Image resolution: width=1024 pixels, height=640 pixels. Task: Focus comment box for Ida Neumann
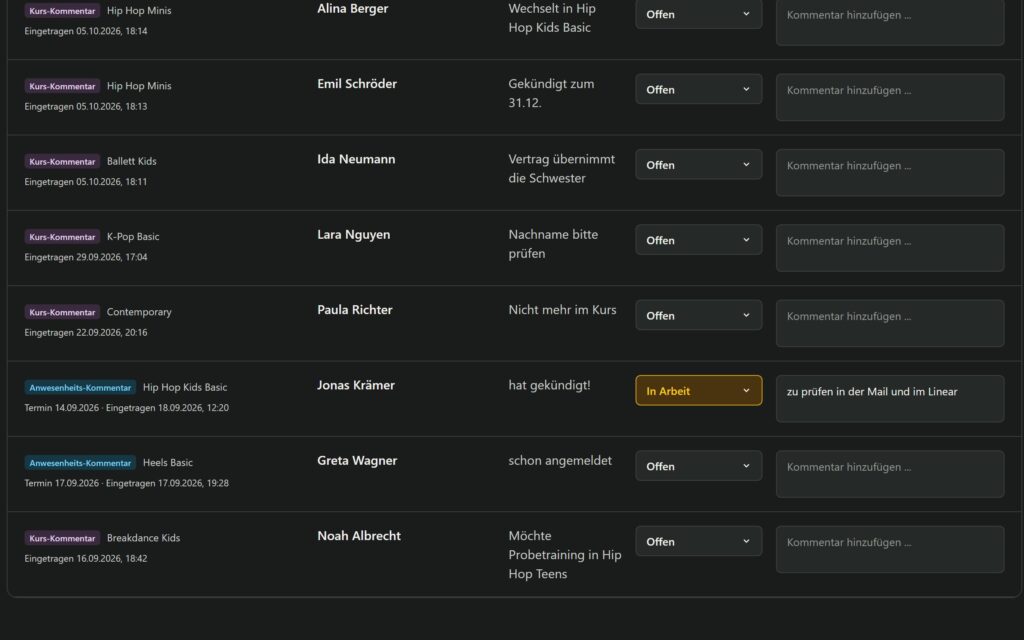point(889,172)
